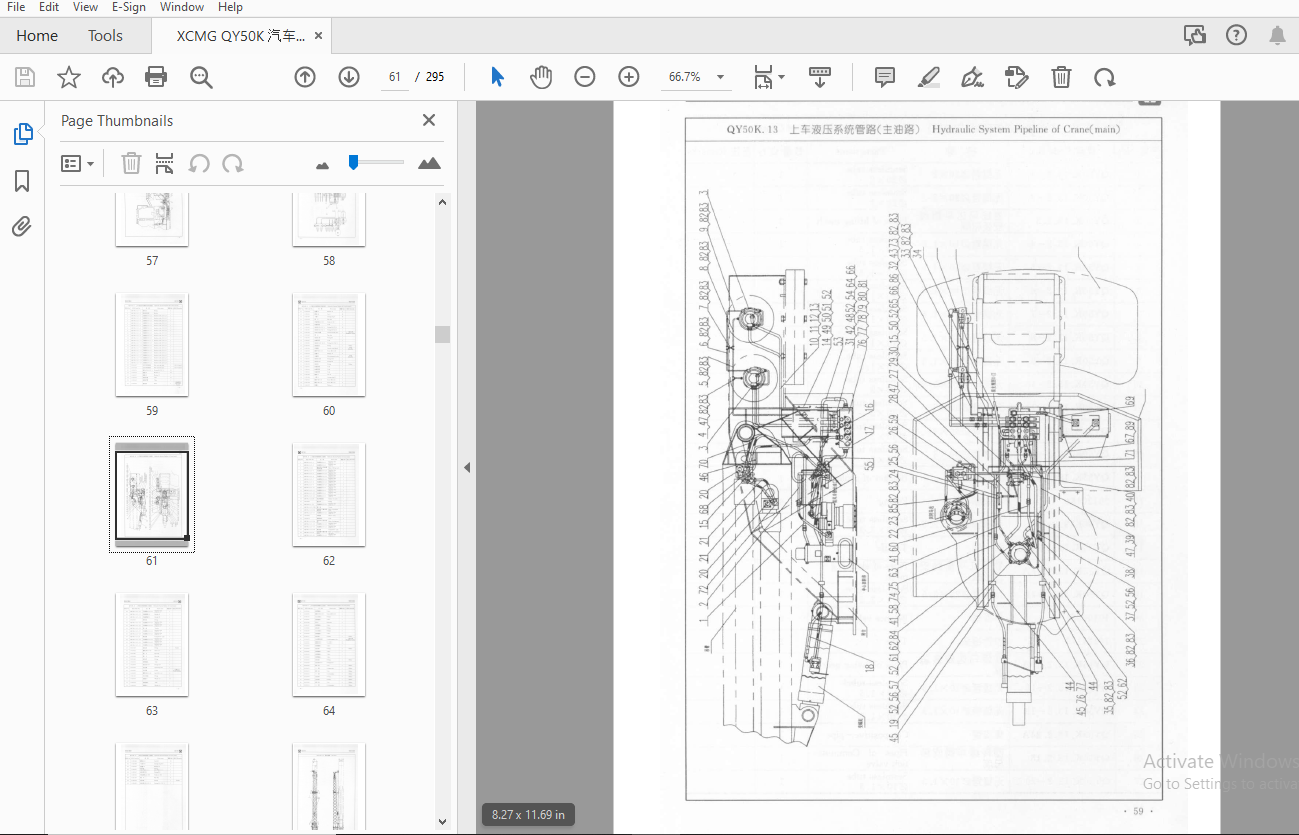The width and height of the screenshot is (1299, 835).
Task: Reduce thumbnail size small mountain icon
Action: pyautogui.click(x=322, y=164)
